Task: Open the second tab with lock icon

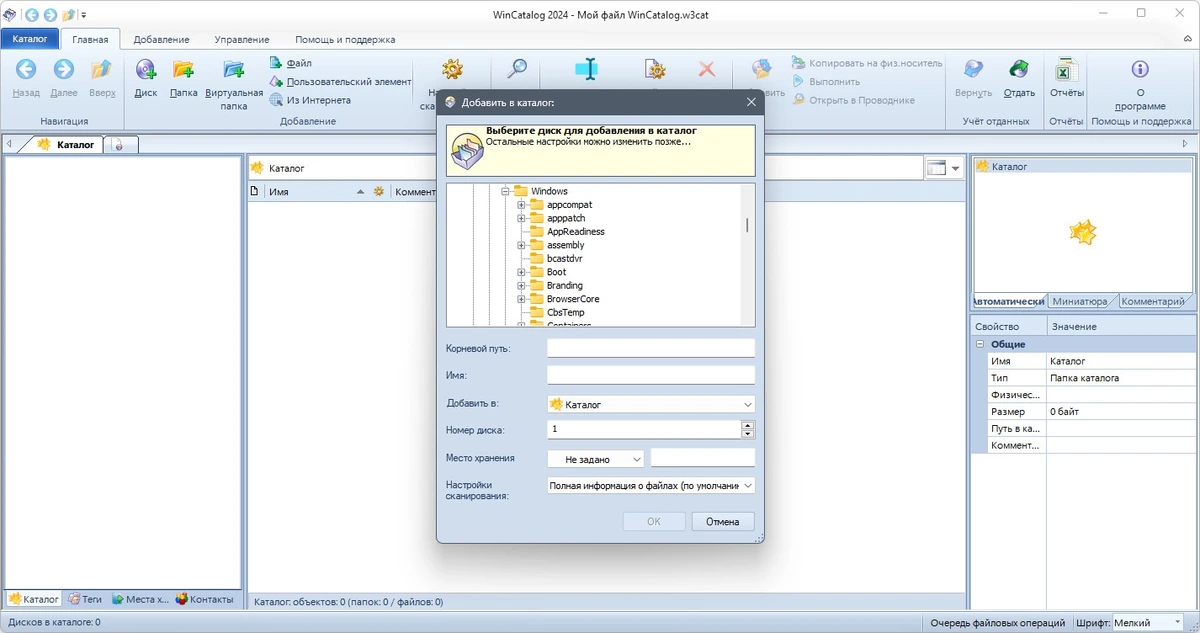Action: [120, 144]
